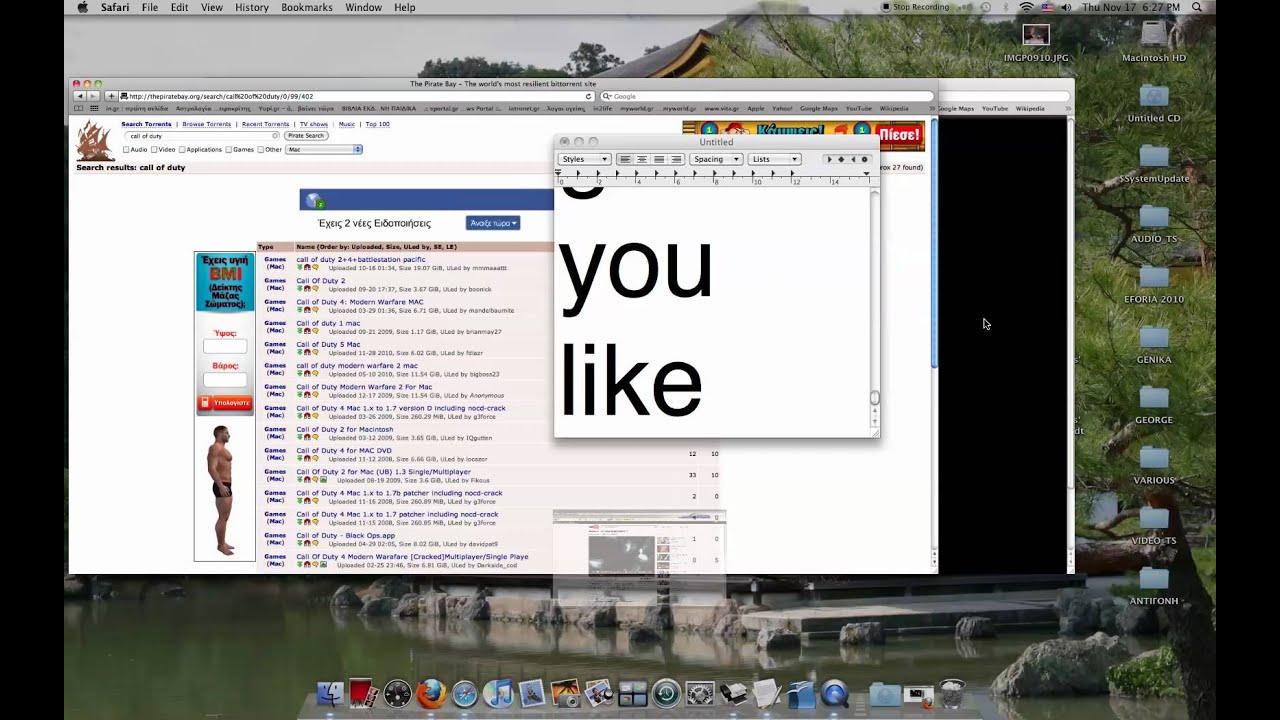The height and width of the screenshot is (720, 1280).
Task: Open the Mac category dropdown
Action: (x=324, y=150)
